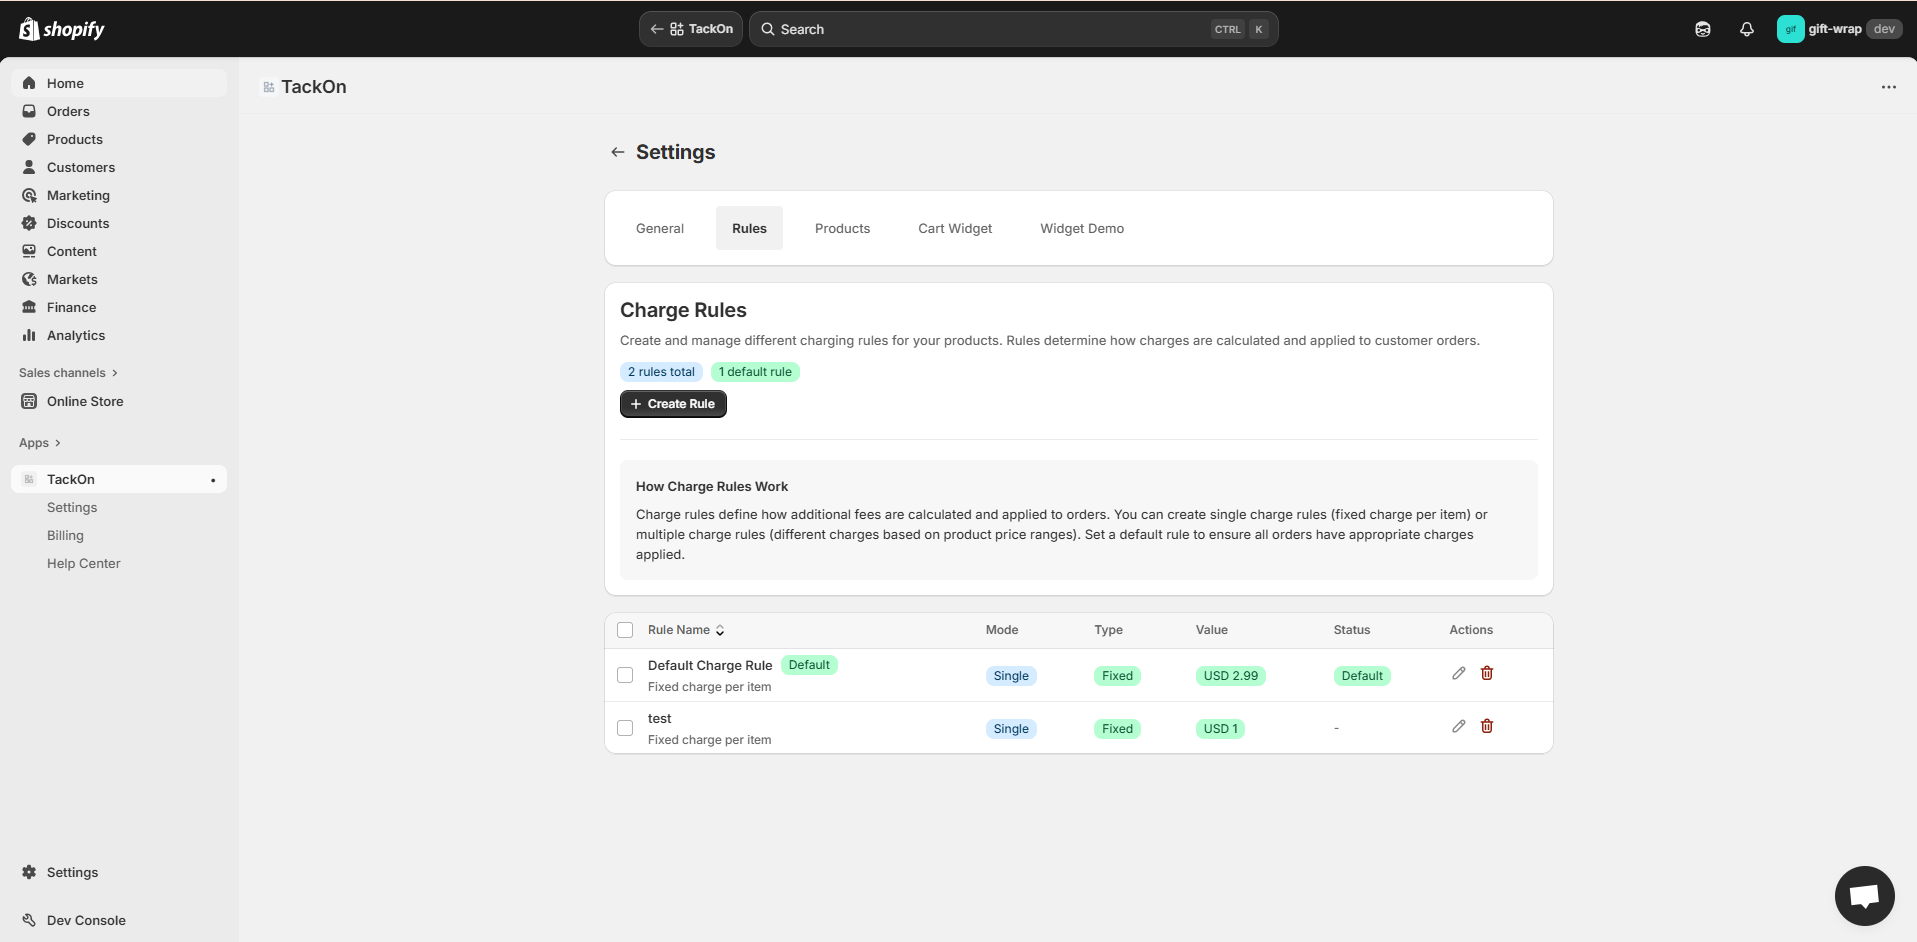Expand the Sales channels section
The width and height of the screenshot is (1917, 942).
pos(68,373)
